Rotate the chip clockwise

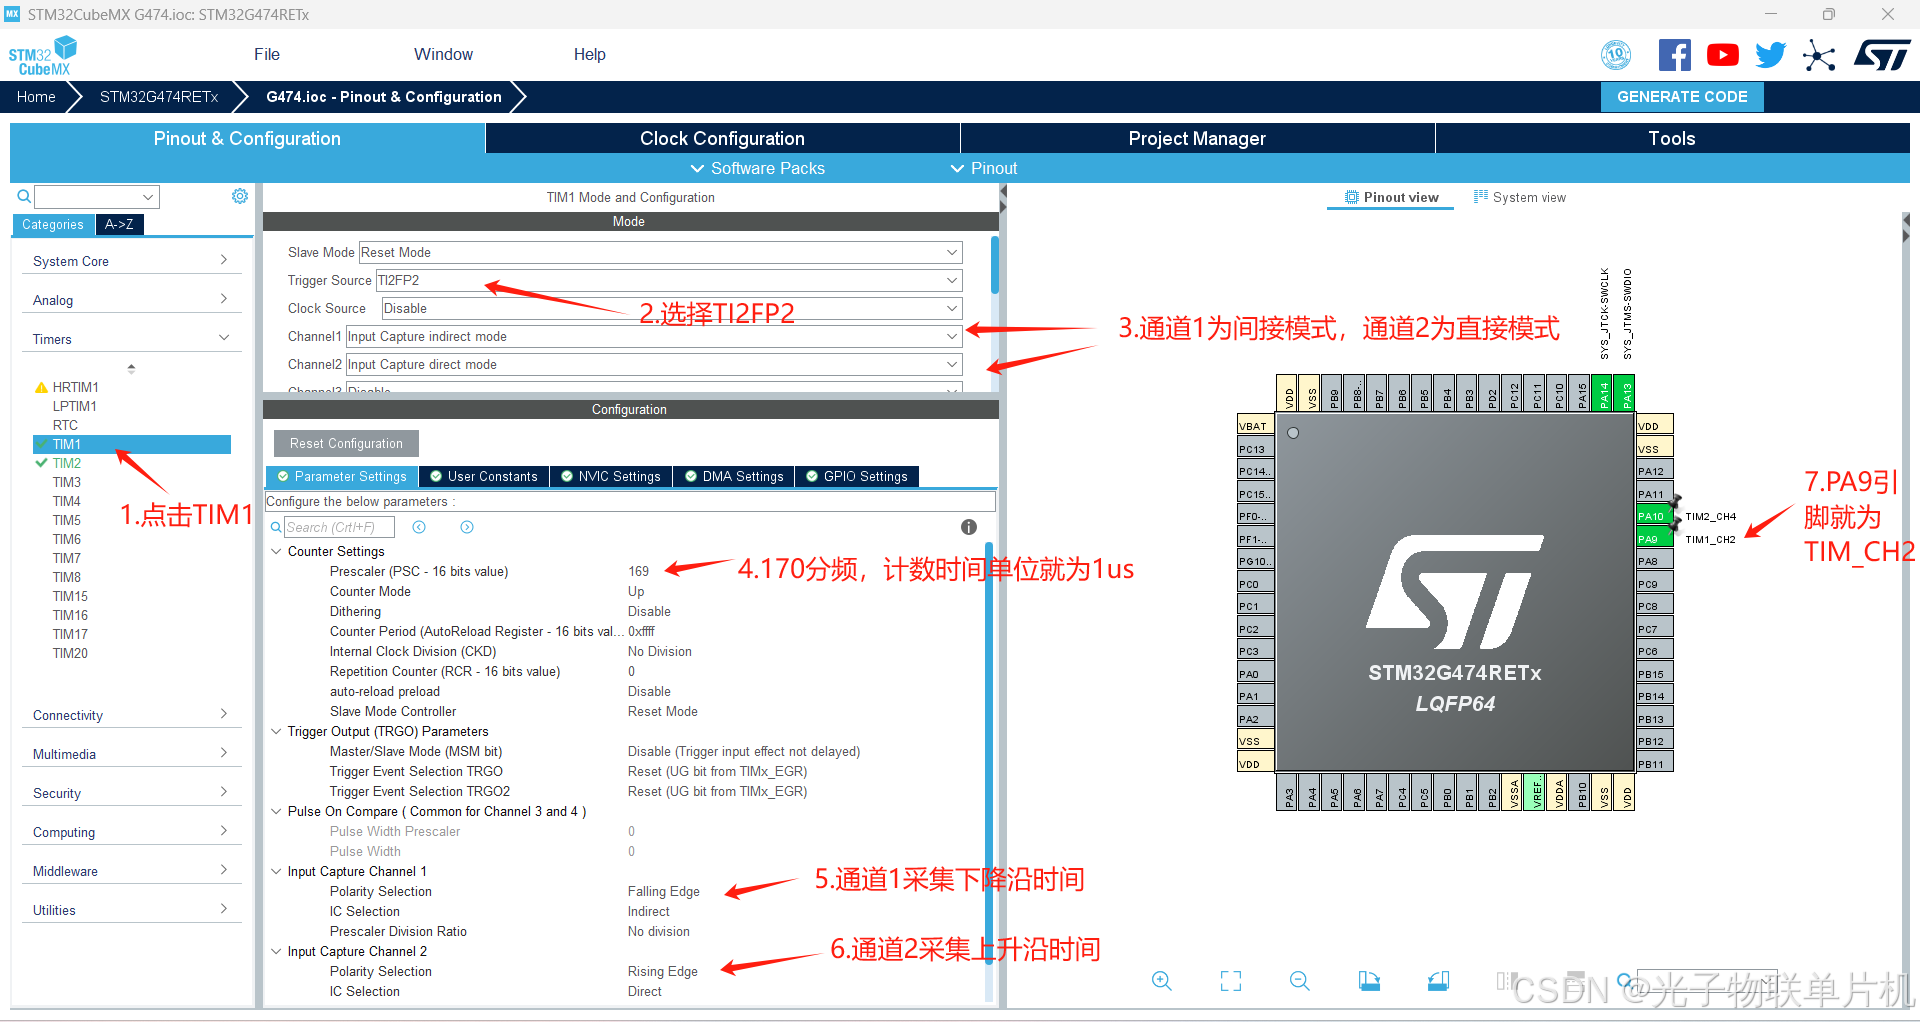1369,981
